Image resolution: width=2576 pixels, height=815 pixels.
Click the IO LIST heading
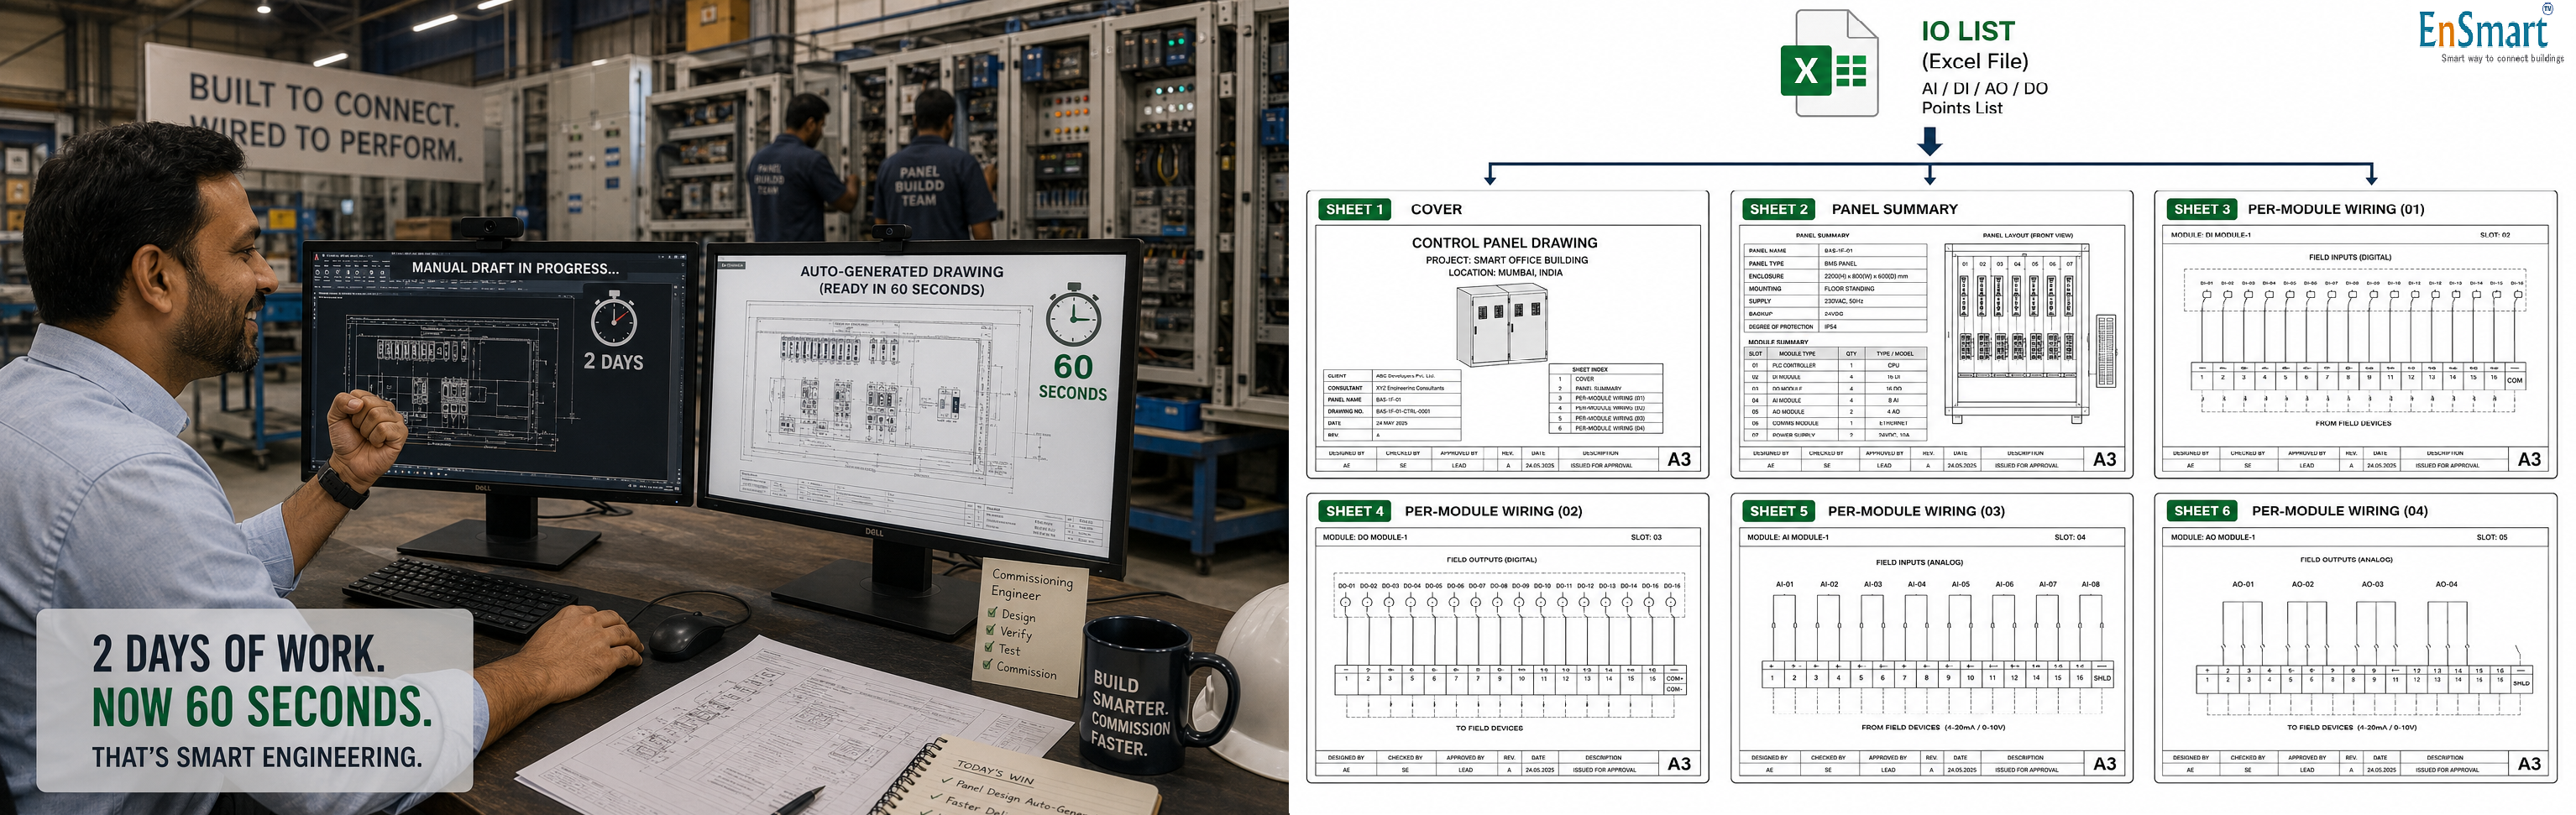click(1968, 32)
